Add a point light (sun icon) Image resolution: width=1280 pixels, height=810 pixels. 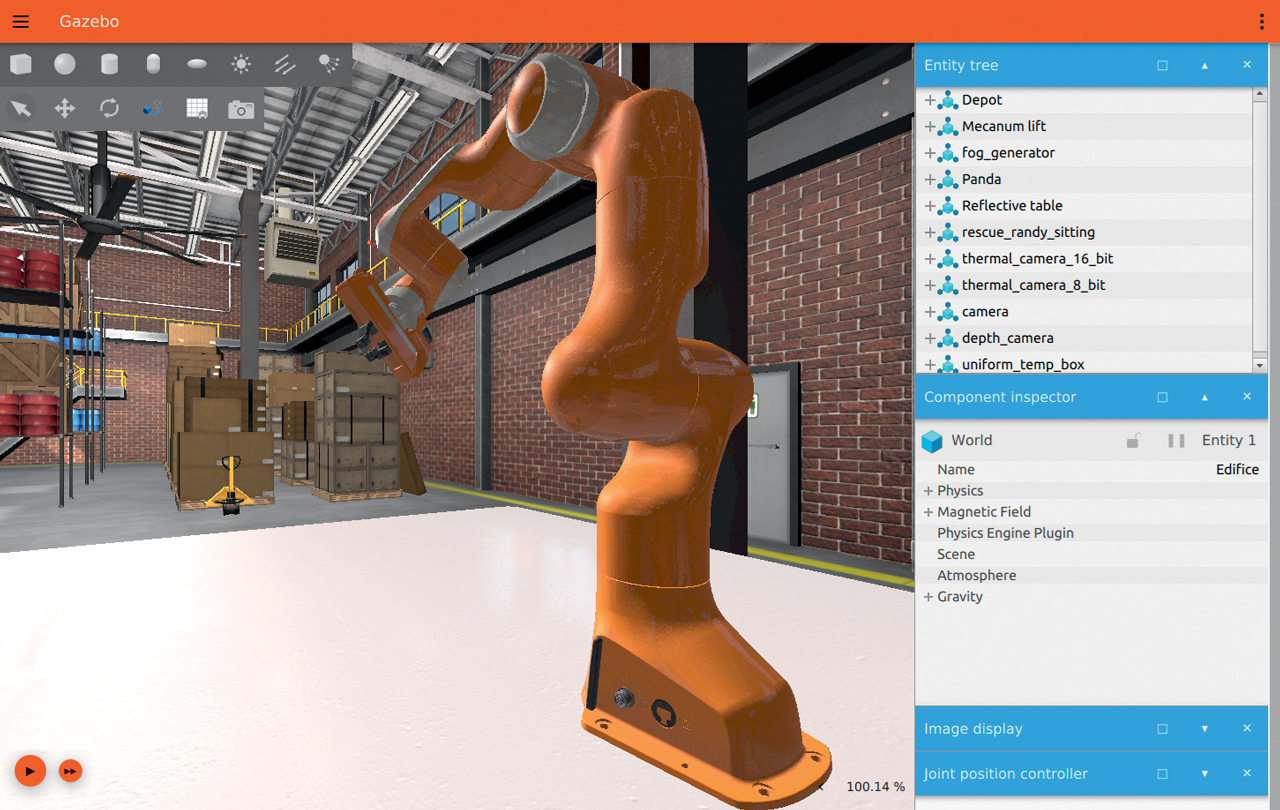point(241,65)
